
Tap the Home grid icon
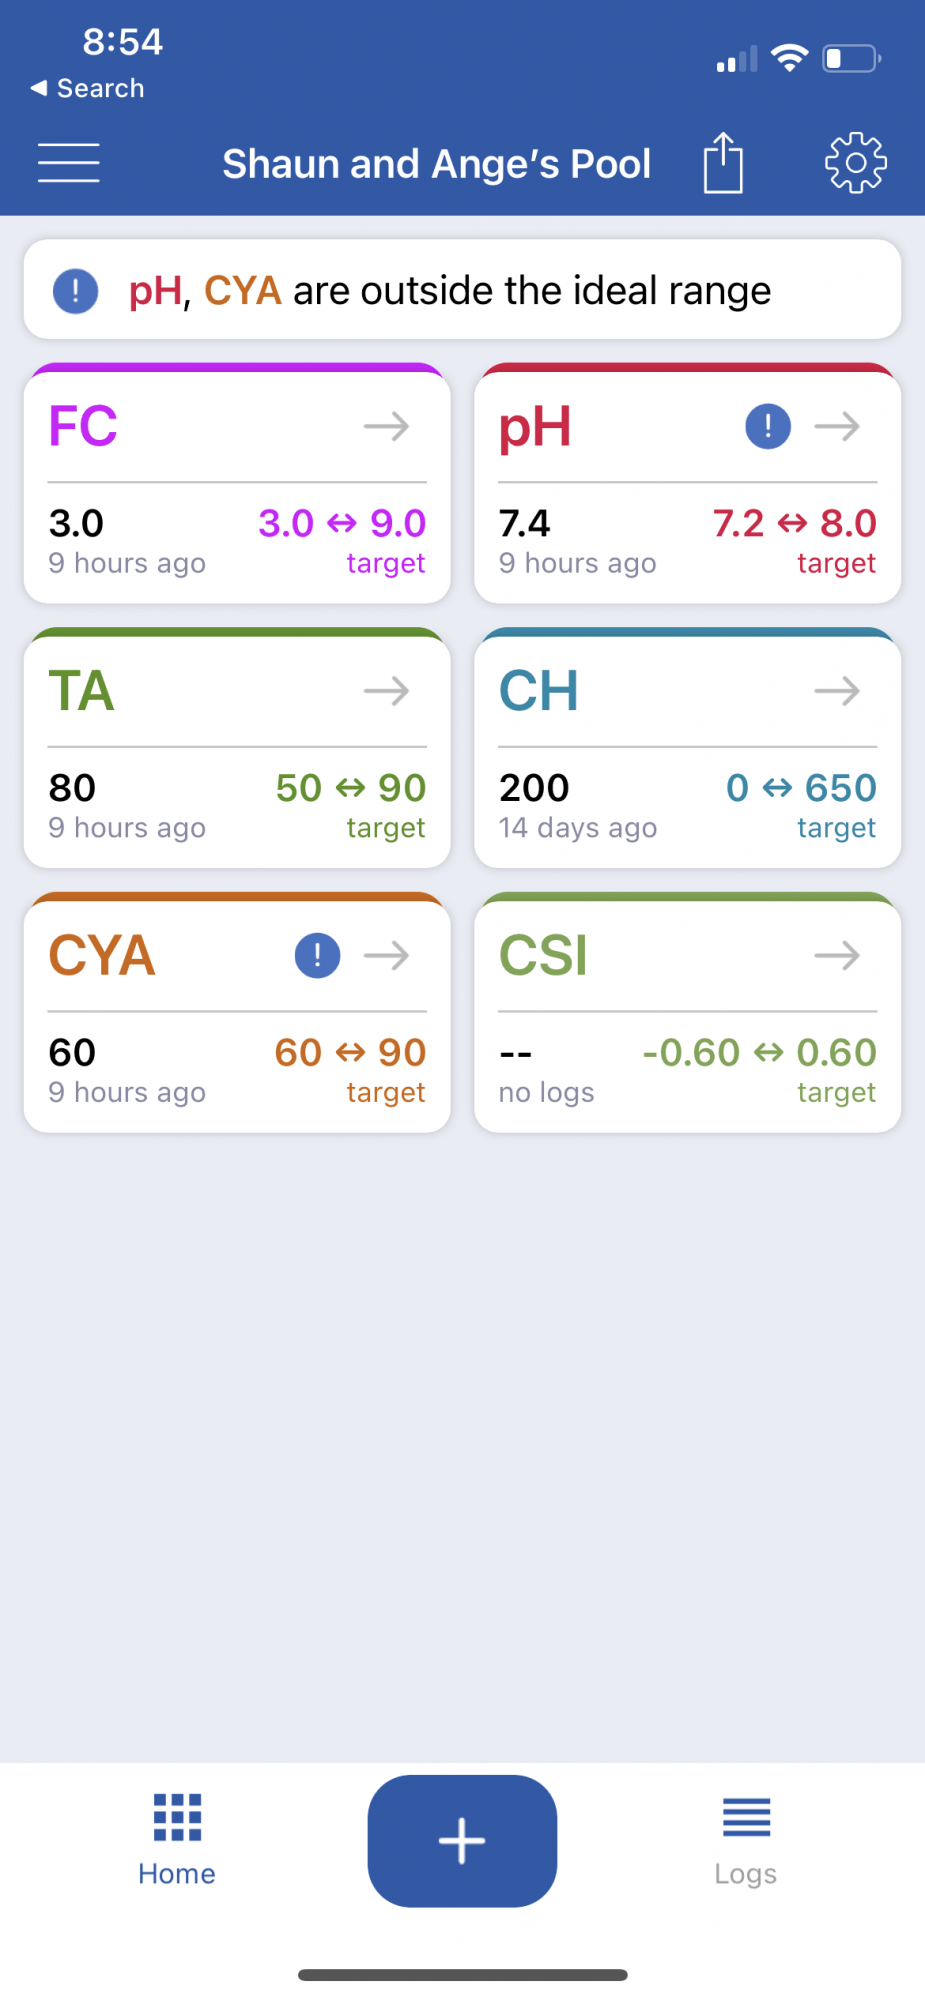click(178, 1817)
